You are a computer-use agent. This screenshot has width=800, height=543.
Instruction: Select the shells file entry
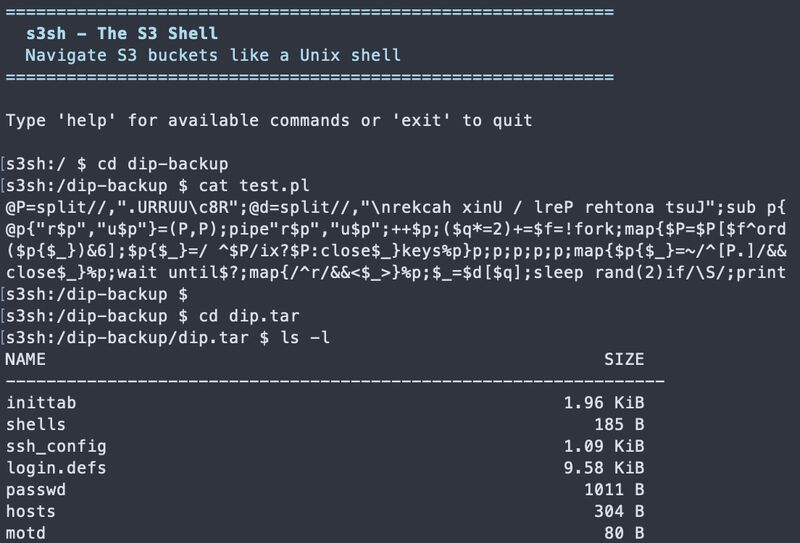[36, 425]
